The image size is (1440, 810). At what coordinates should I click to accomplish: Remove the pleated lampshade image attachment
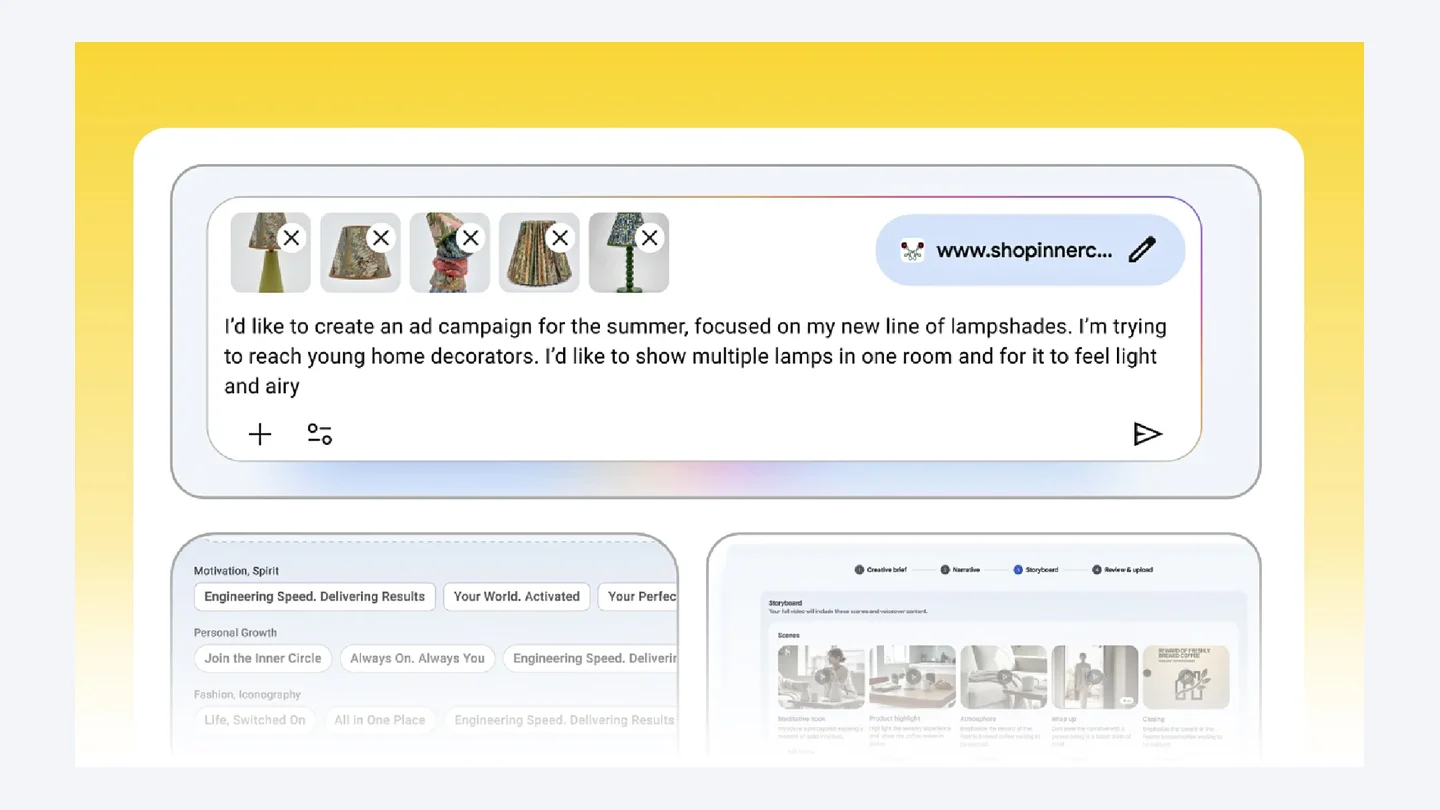pyautogui.click(x=560, y=238)
